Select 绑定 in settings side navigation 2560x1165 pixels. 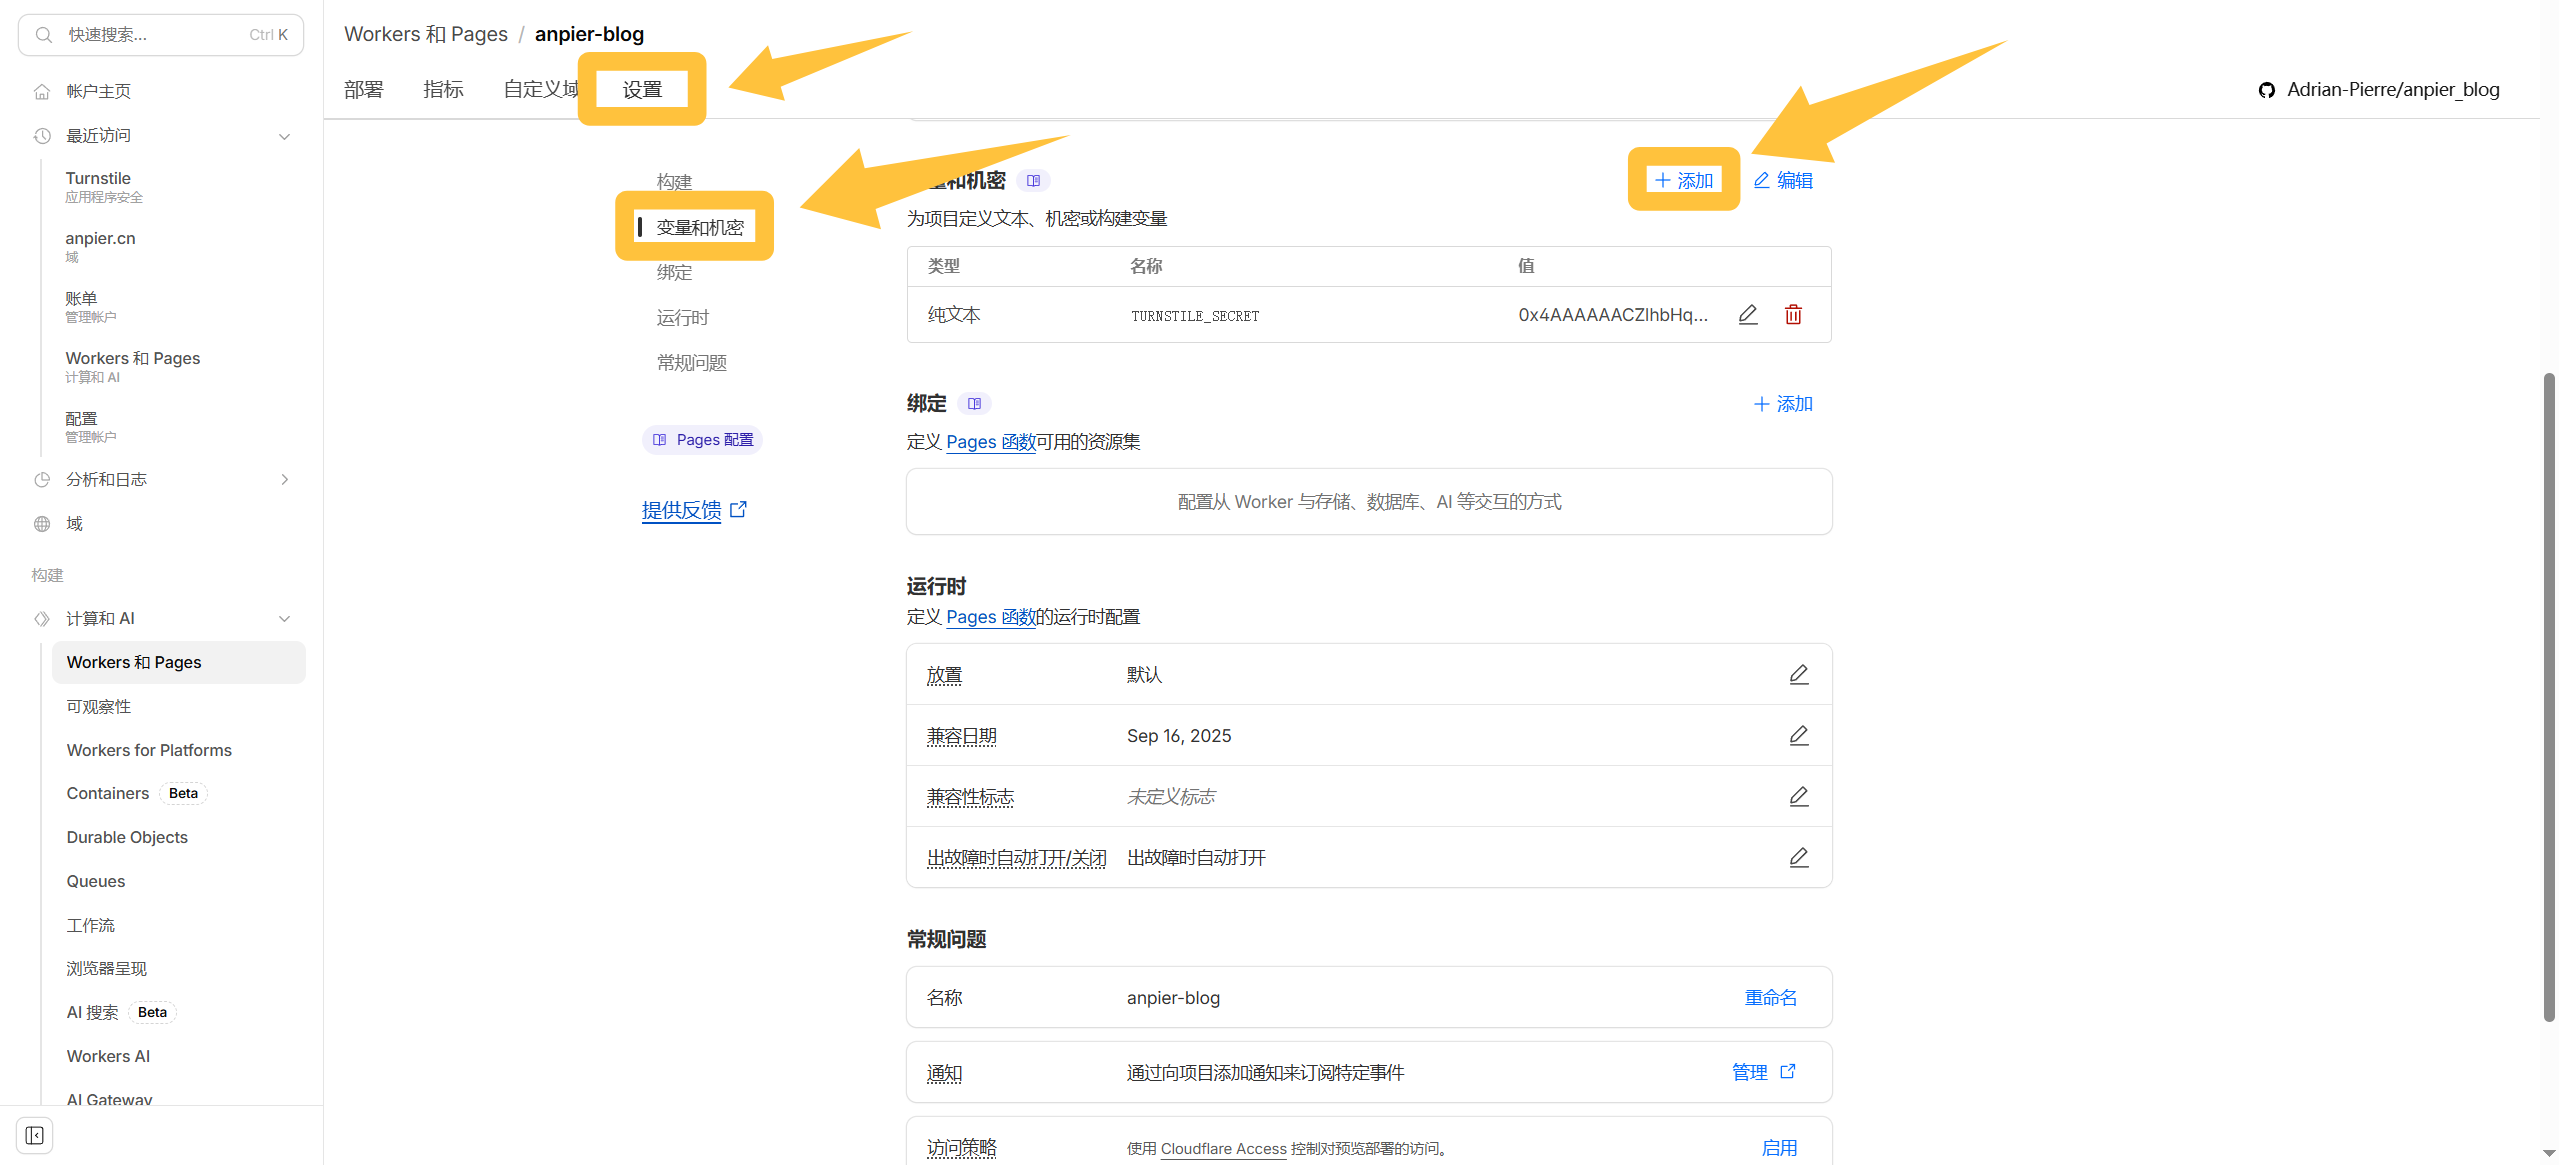pos(675,273)
